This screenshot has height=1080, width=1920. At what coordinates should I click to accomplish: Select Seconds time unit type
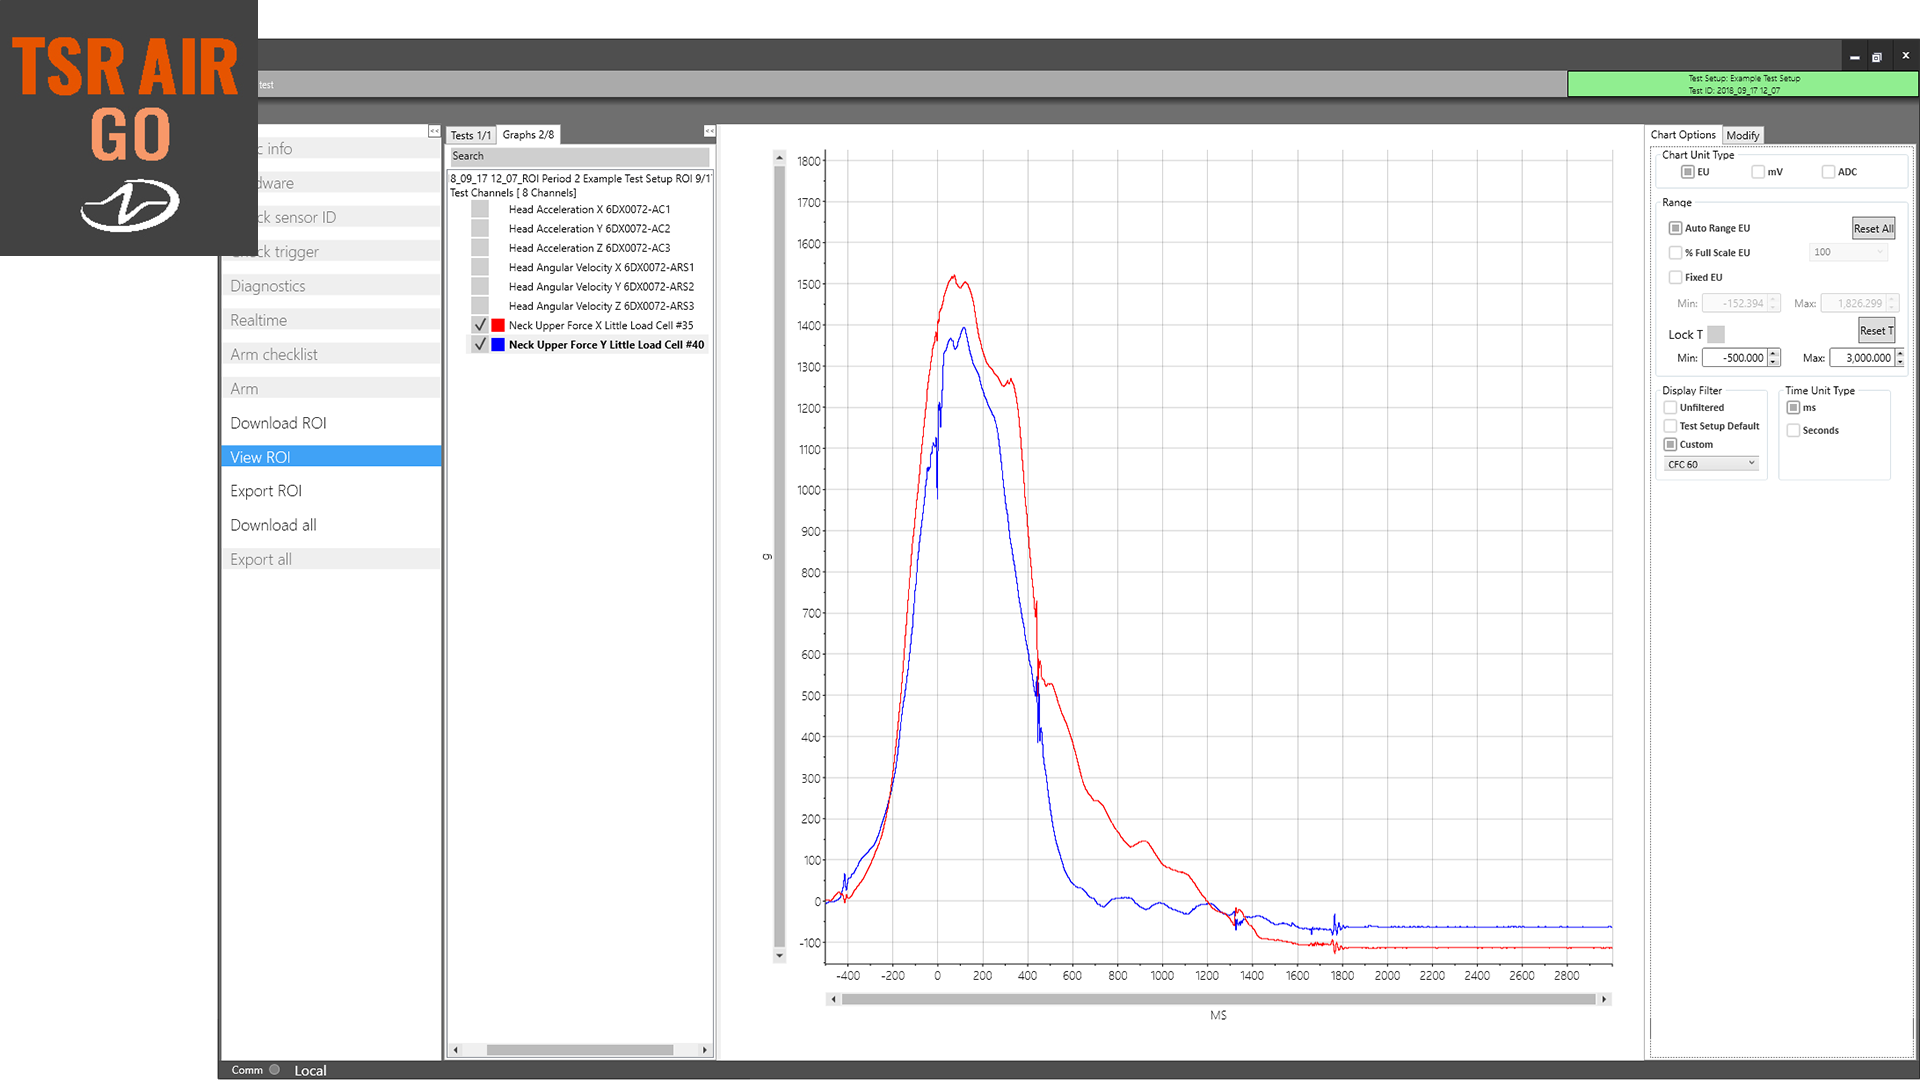click(1794, 430)
